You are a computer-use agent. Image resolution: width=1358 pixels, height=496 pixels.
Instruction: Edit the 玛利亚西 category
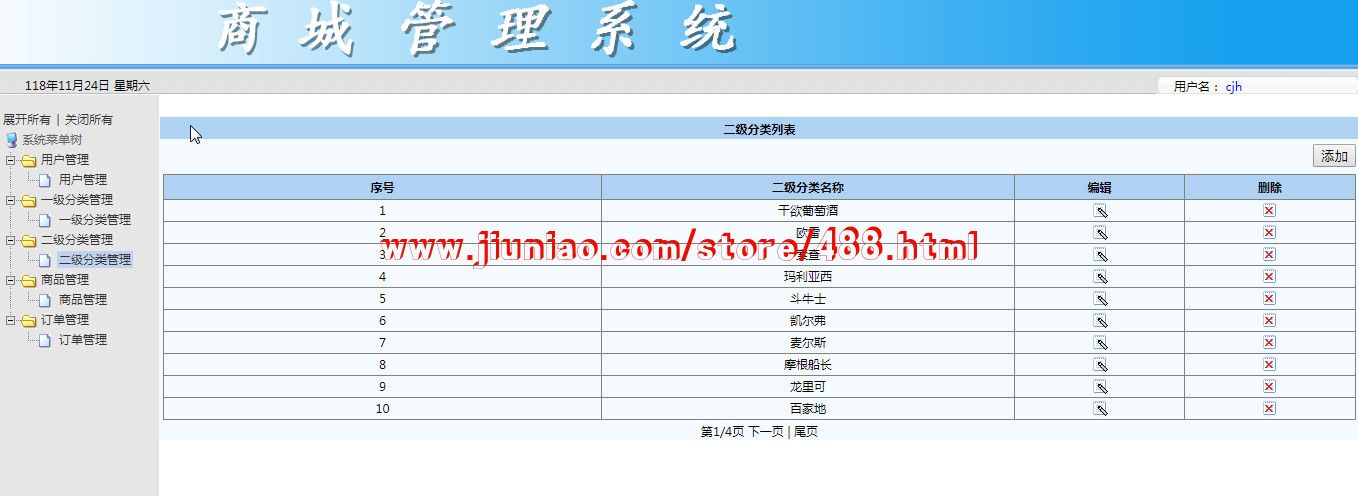click(x=1100, y=276)
